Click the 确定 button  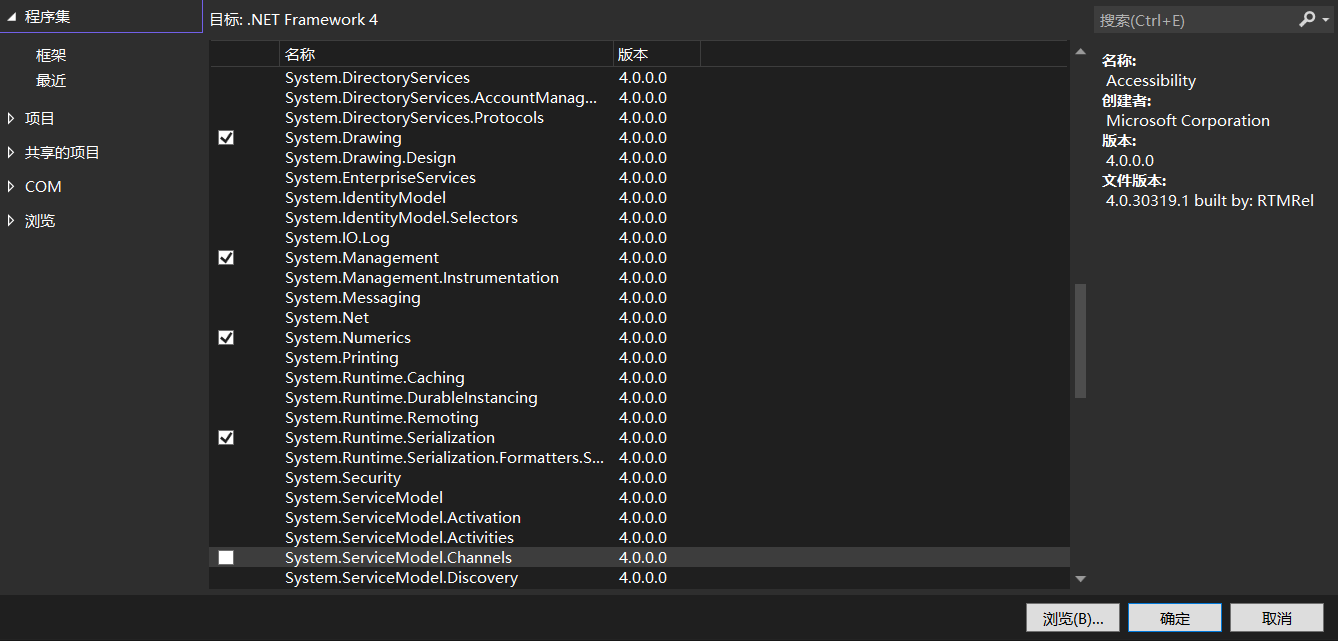[x=1174, y=617]
